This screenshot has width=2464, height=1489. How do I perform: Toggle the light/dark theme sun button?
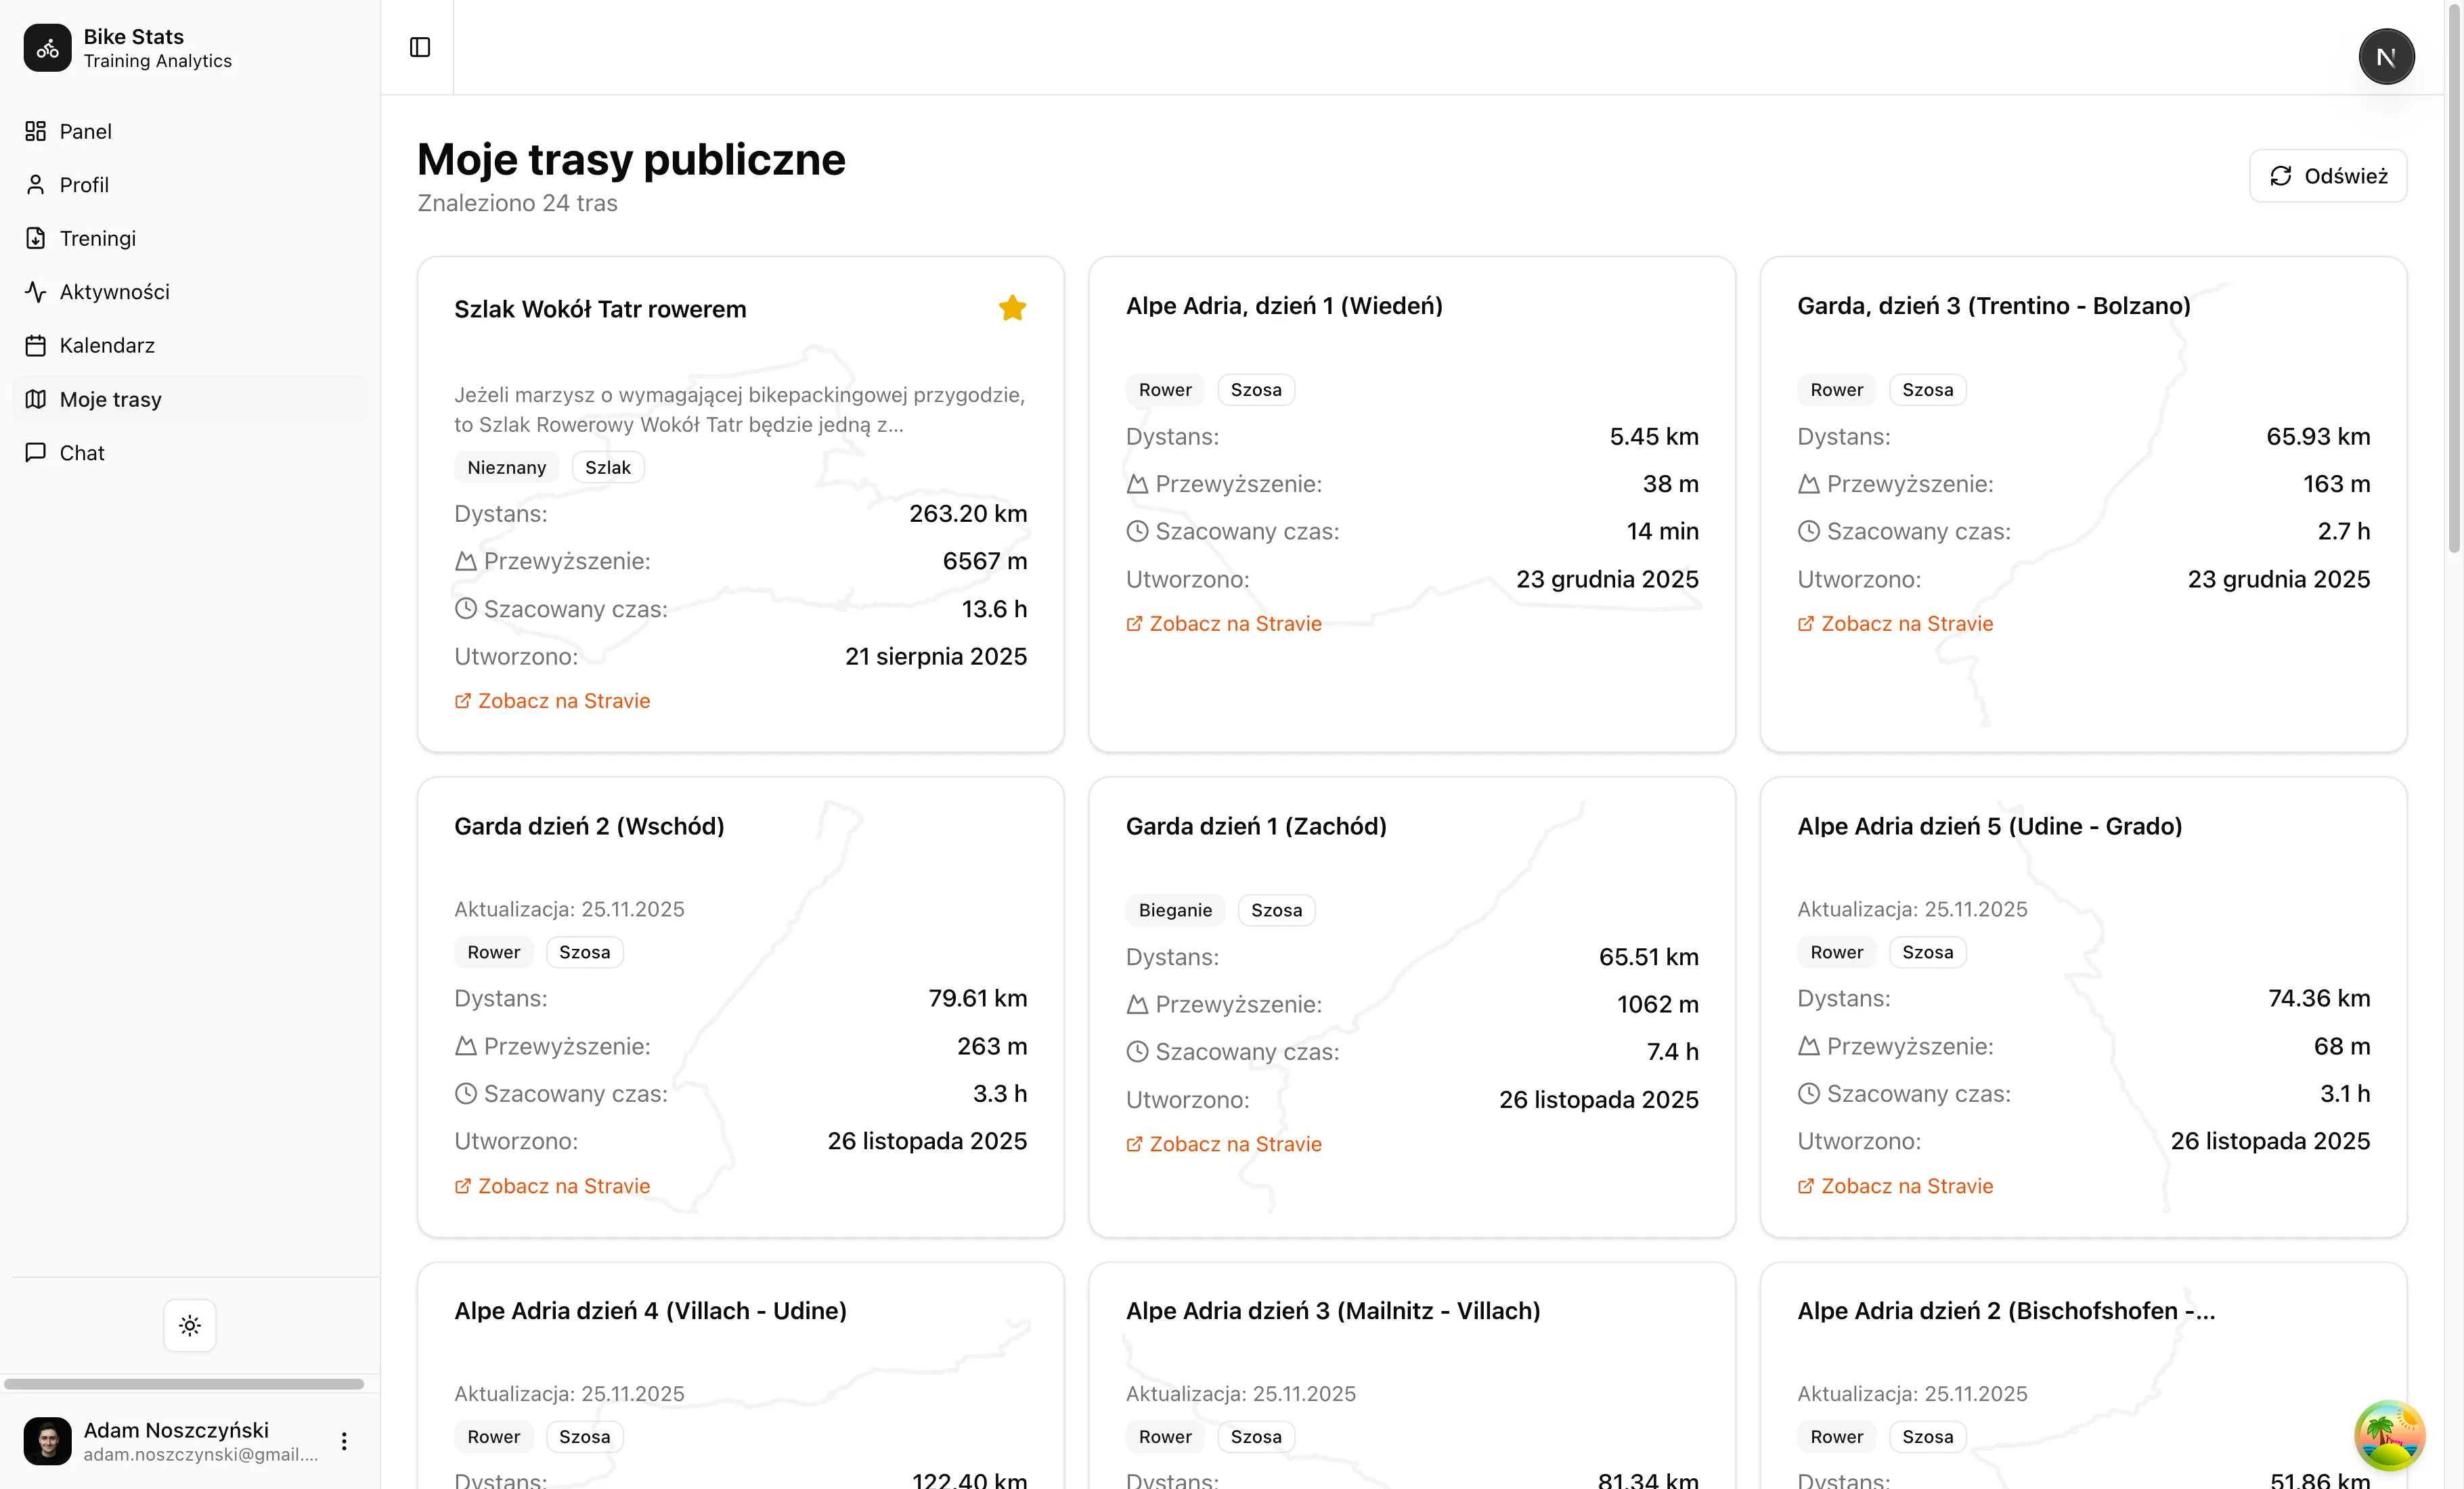coord(190,1325)
